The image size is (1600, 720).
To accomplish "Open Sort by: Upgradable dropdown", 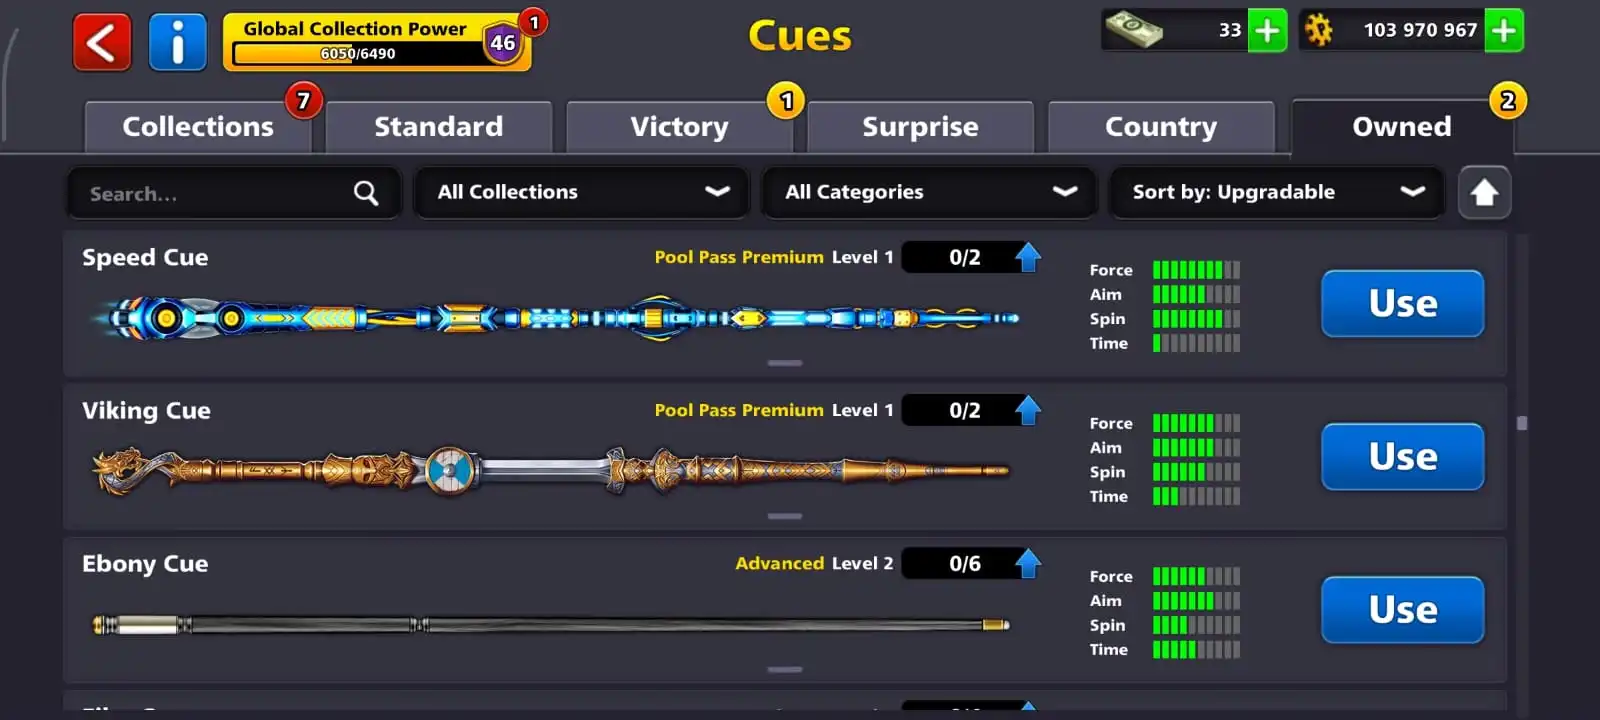I will pyautogui.click(x=1277, y=192).
